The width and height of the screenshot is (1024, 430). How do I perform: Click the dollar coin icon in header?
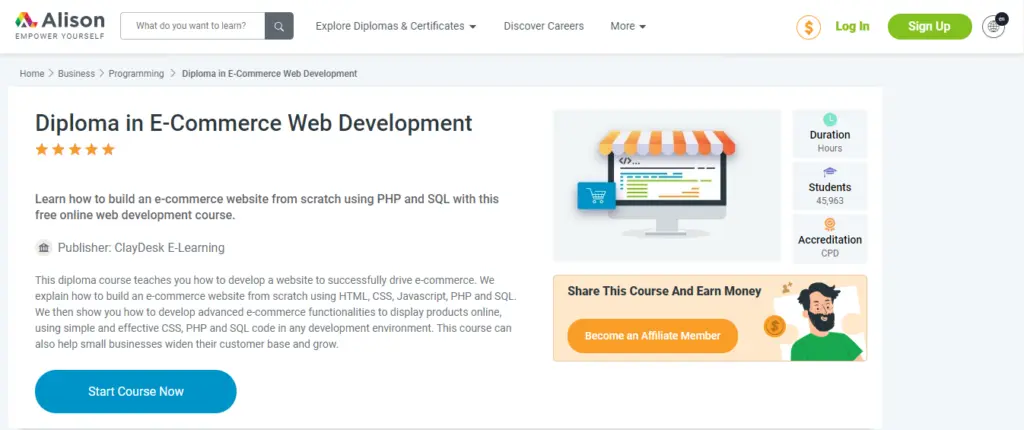[x=808, y=27]
